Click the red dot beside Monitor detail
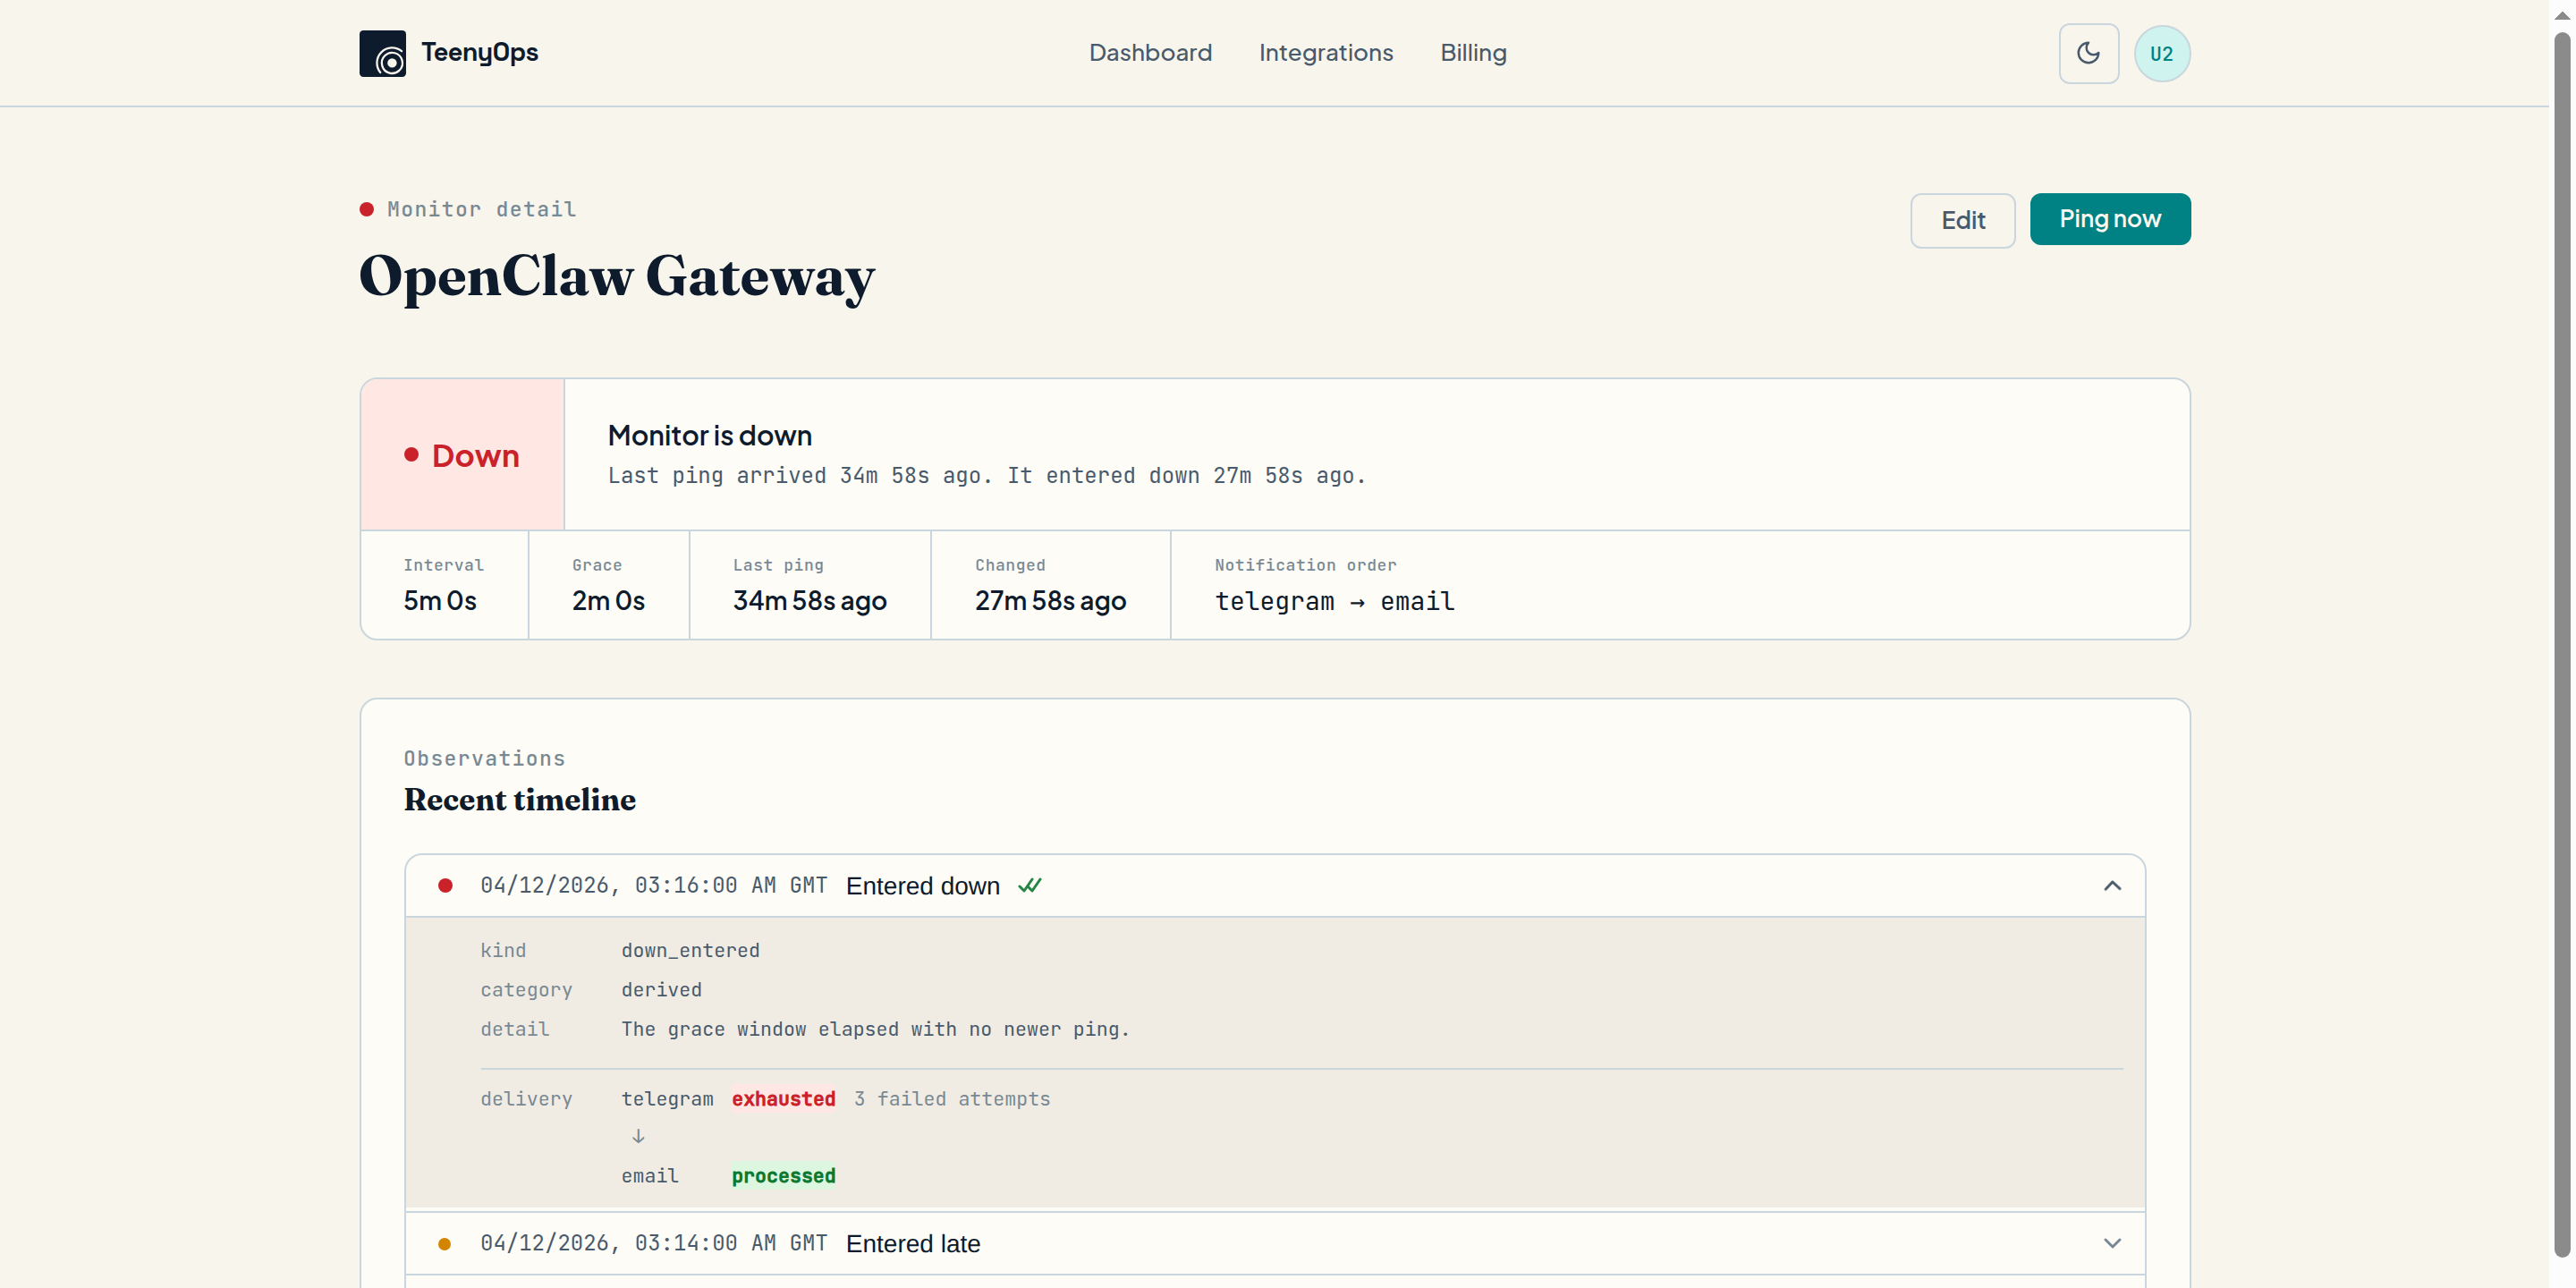Viewport: 2576px width, 1288px height. point(367,209)
